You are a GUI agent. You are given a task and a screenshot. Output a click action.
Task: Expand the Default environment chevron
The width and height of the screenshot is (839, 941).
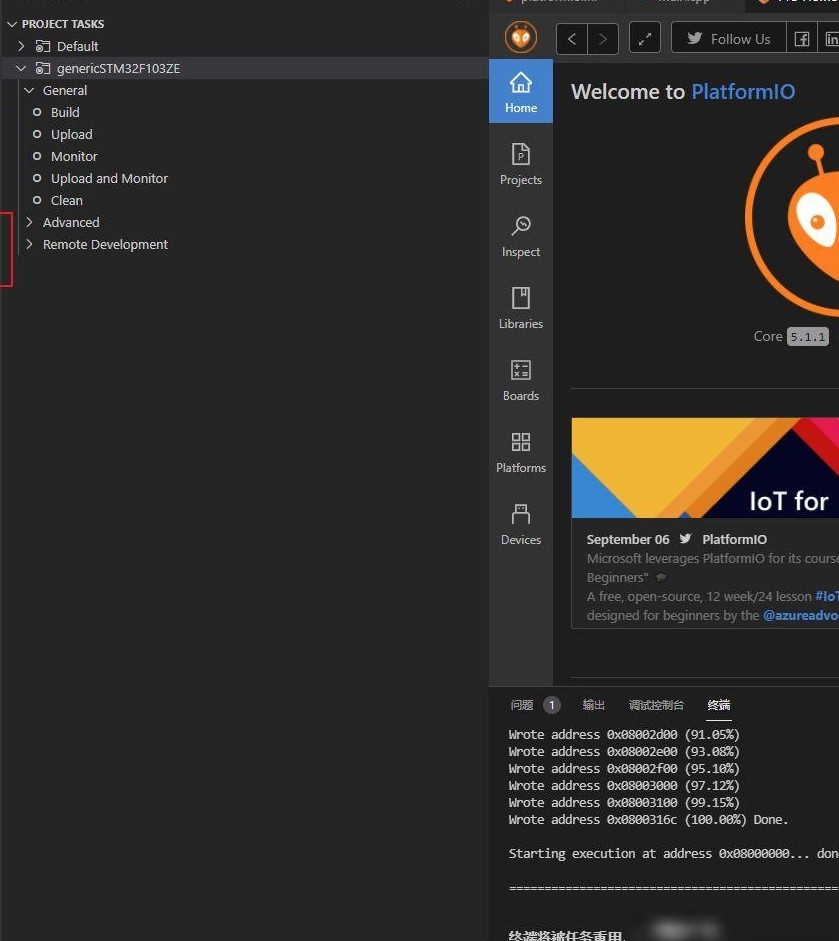coord(22,46)
